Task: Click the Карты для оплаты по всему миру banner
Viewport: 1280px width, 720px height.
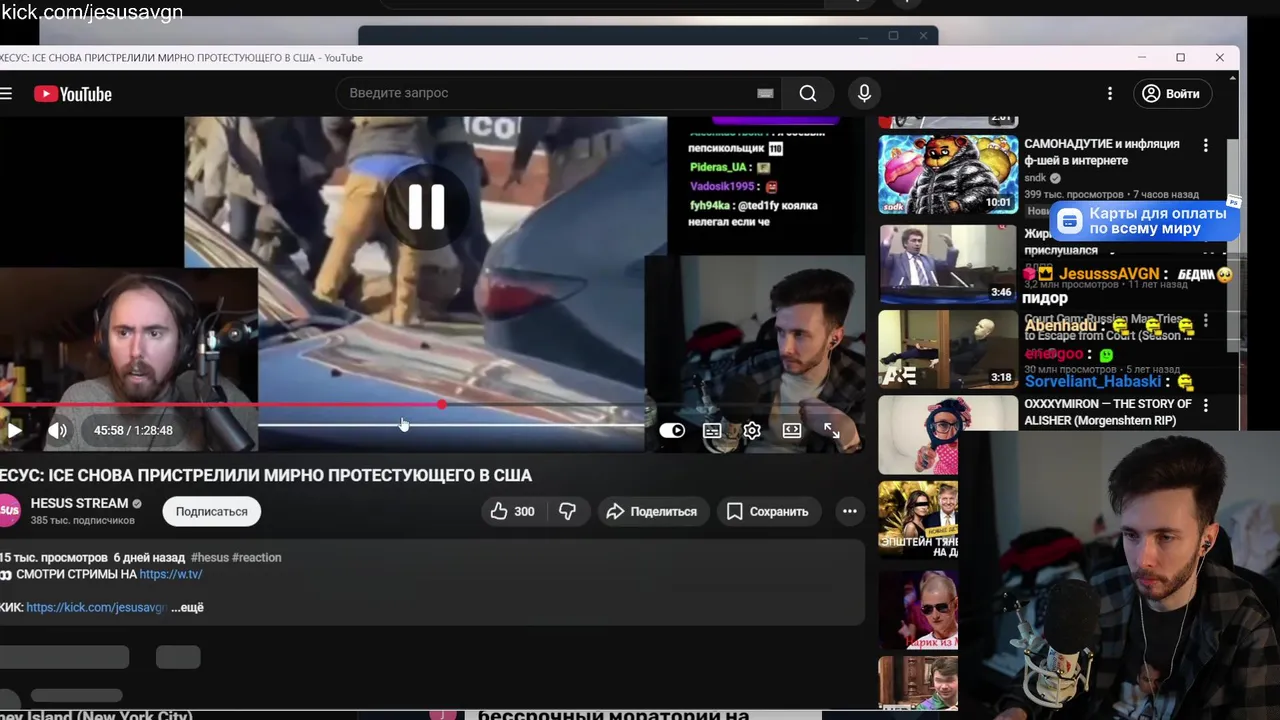Action: coord(1145,221)
